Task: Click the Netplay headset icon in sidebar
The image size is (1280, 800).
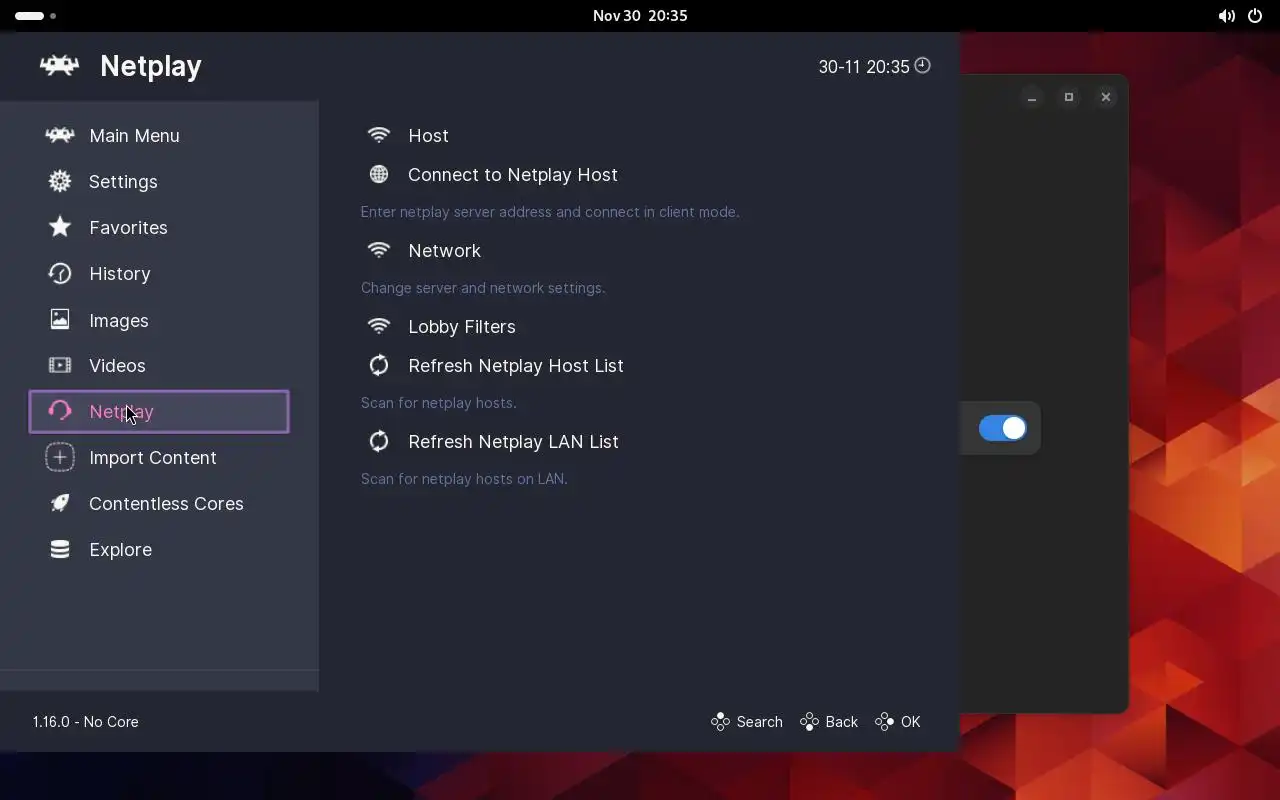Action: (x=60, y=411)
